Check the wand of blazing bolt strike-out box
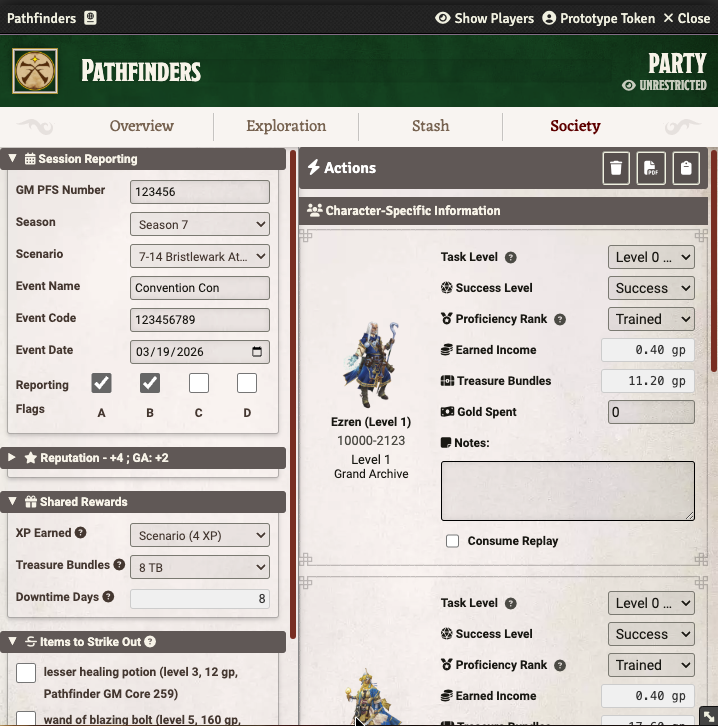Screen dimensions: 718x726 click(26, 718)
